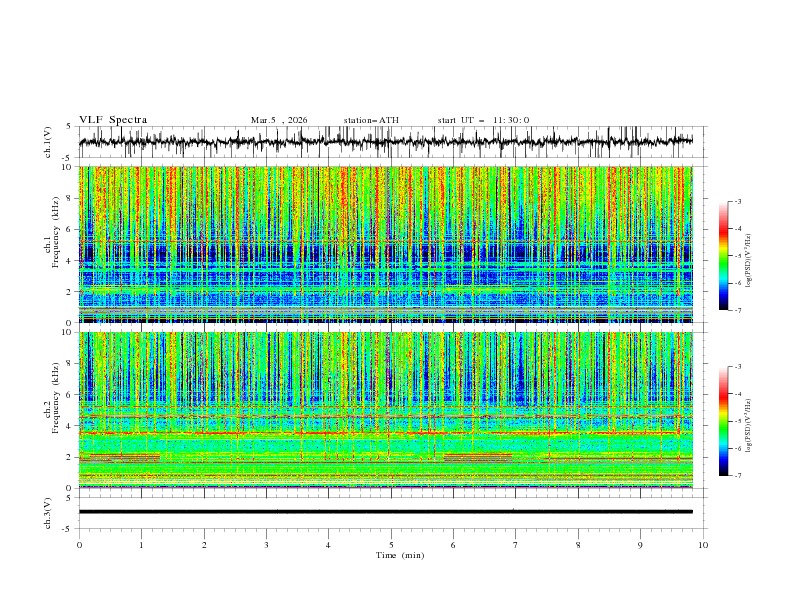This screenshot has height=612, width=792.
Task: Click the ch.1 color bar 'log(PSD)(V²/Hz)' label
Action: [x=749, y=260]
